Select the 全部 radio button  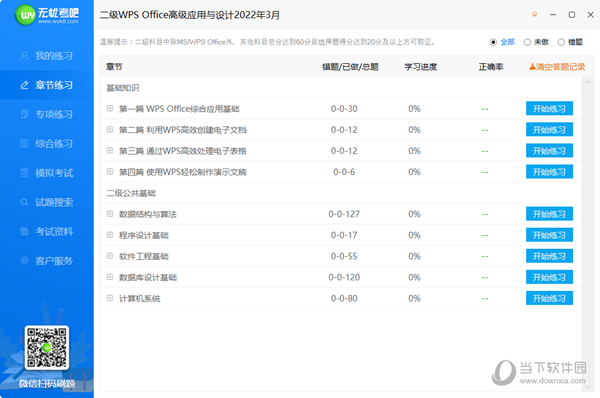(x=493, y=42)
